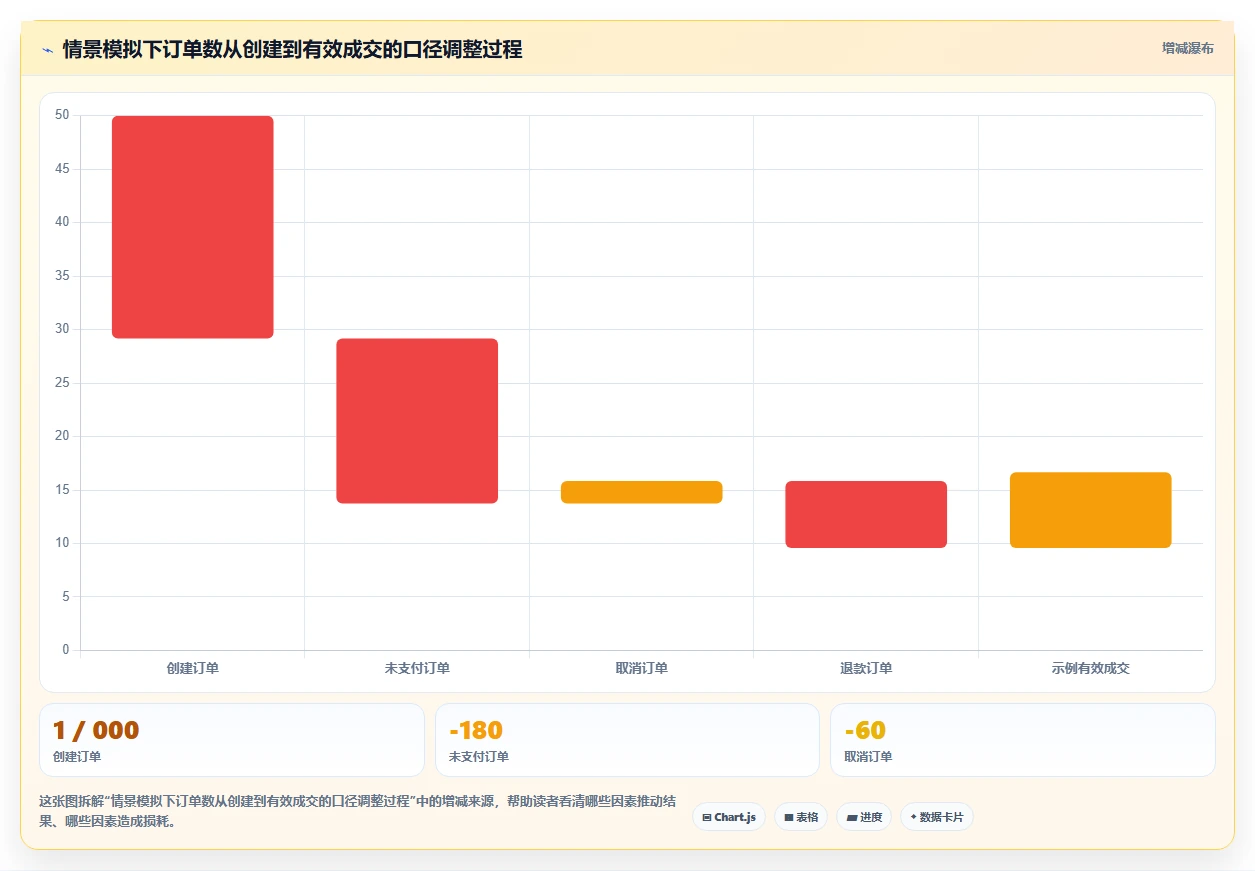Click the red 退款订单 waterfall bar

point(866,514)
